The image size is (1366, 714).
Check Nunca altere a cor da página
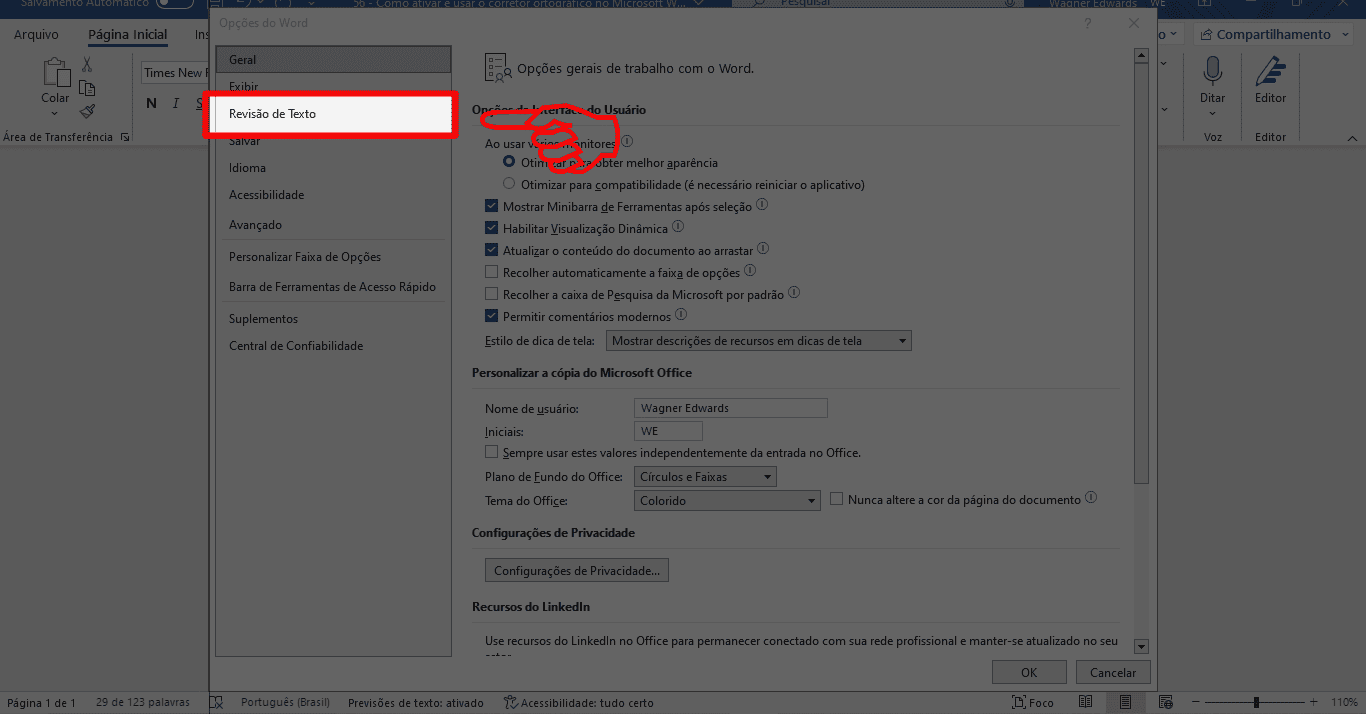point(837,499)
